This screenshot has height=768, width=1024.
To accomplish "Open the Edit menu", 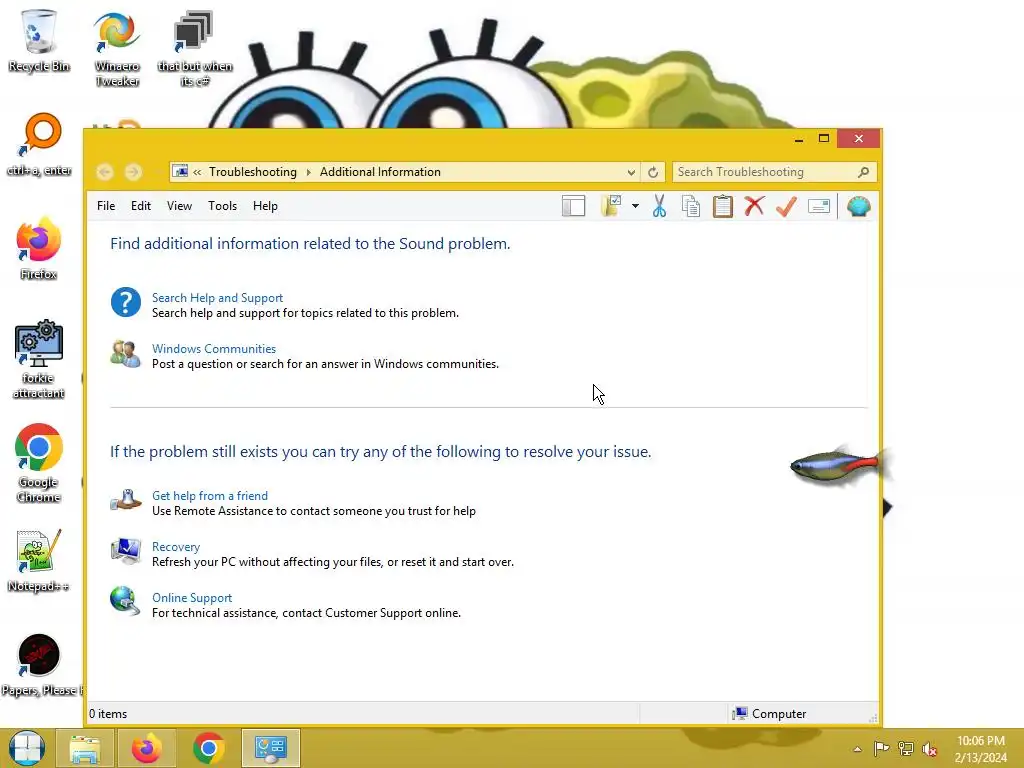I will tap(140, 206).
